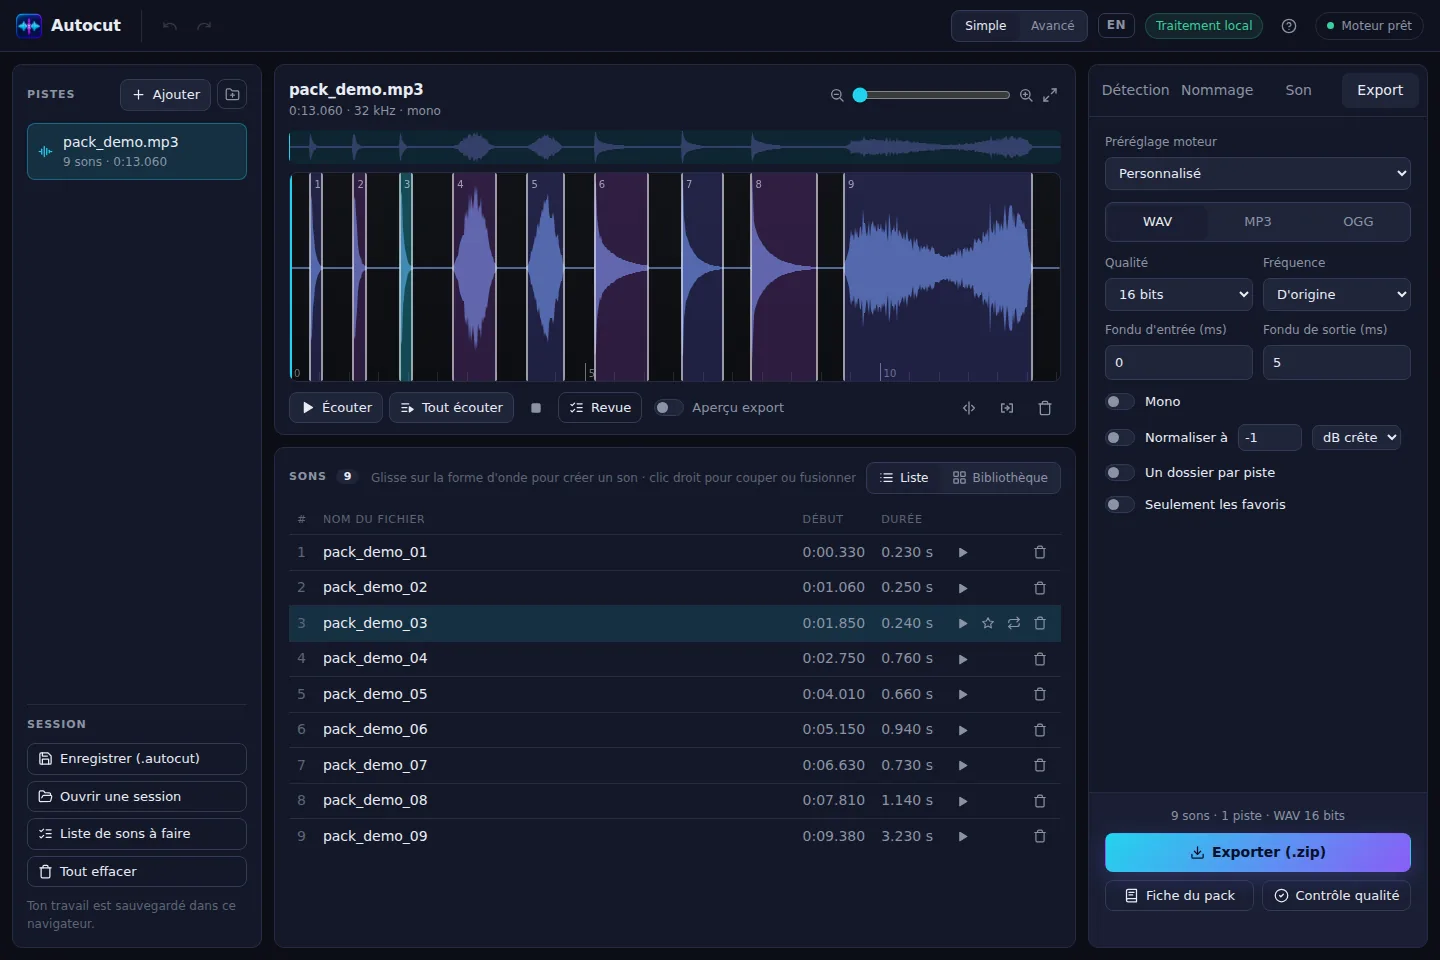Screen dimensions: 1440x960
Task: Click the zoom out magnifier icon
Action: tap(837, 95)
